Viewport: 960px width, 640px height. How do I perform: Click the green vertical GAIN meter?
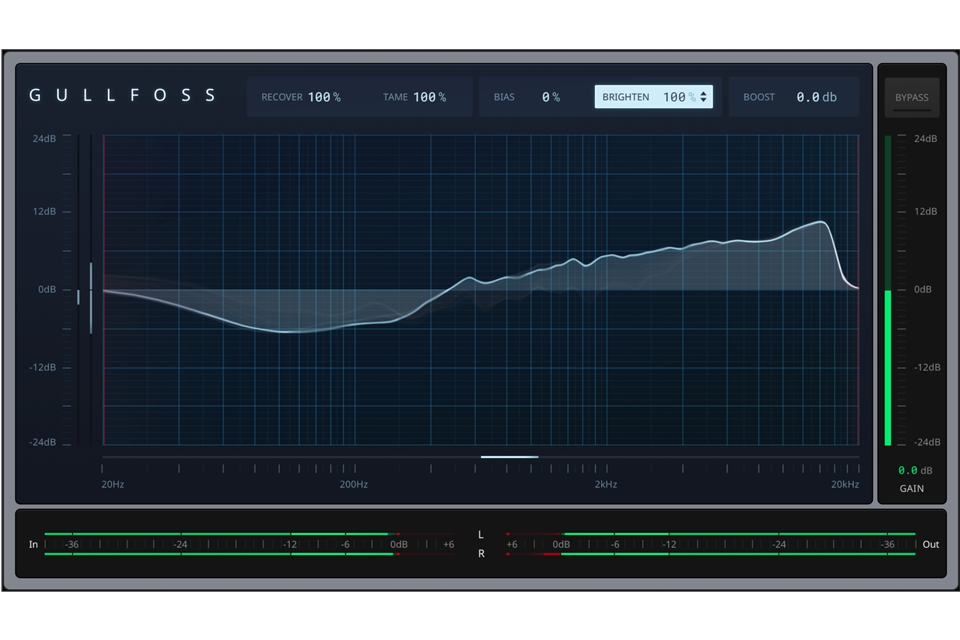[x=887, y=366]
